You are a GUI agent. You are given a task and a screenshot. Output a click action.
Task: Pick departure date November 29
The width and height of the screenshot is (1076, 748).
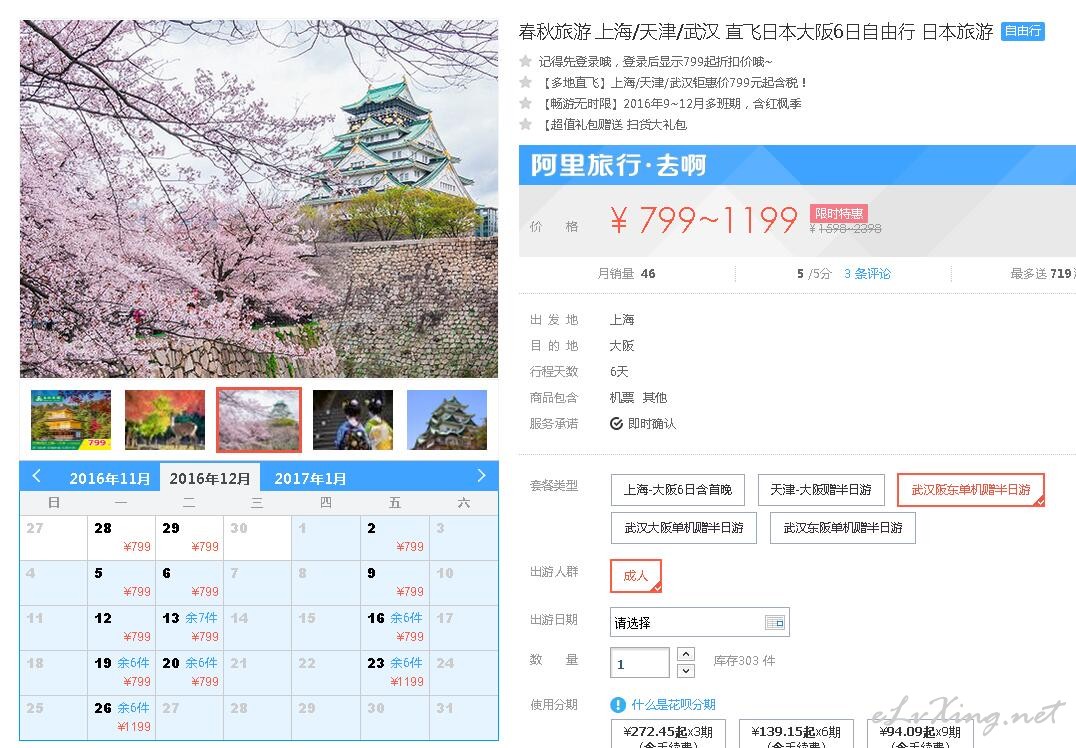pyautogui.click(x=189, y=537)
